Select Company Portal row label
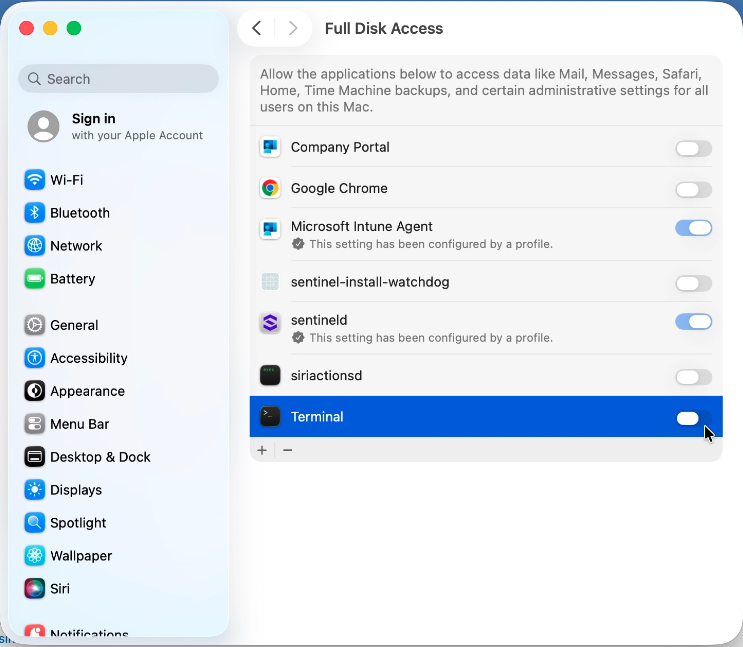 (x=340, y=147)
